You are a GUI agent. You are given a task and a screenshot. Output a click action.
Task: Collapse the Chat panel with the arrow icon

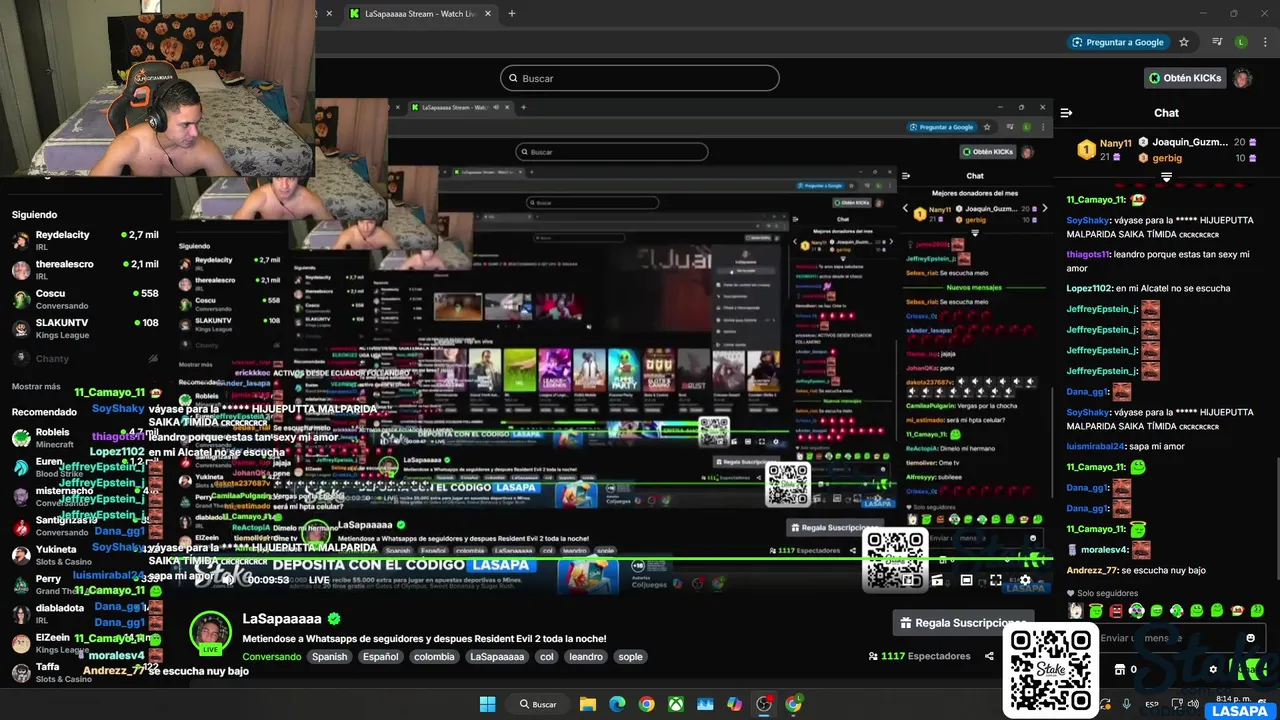click(1066, 113)
